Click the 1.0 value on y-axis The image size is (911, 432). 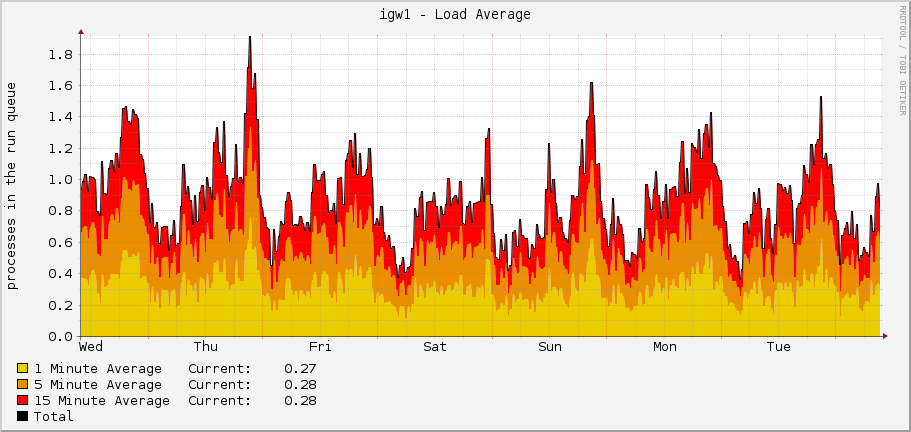[60, 180]
